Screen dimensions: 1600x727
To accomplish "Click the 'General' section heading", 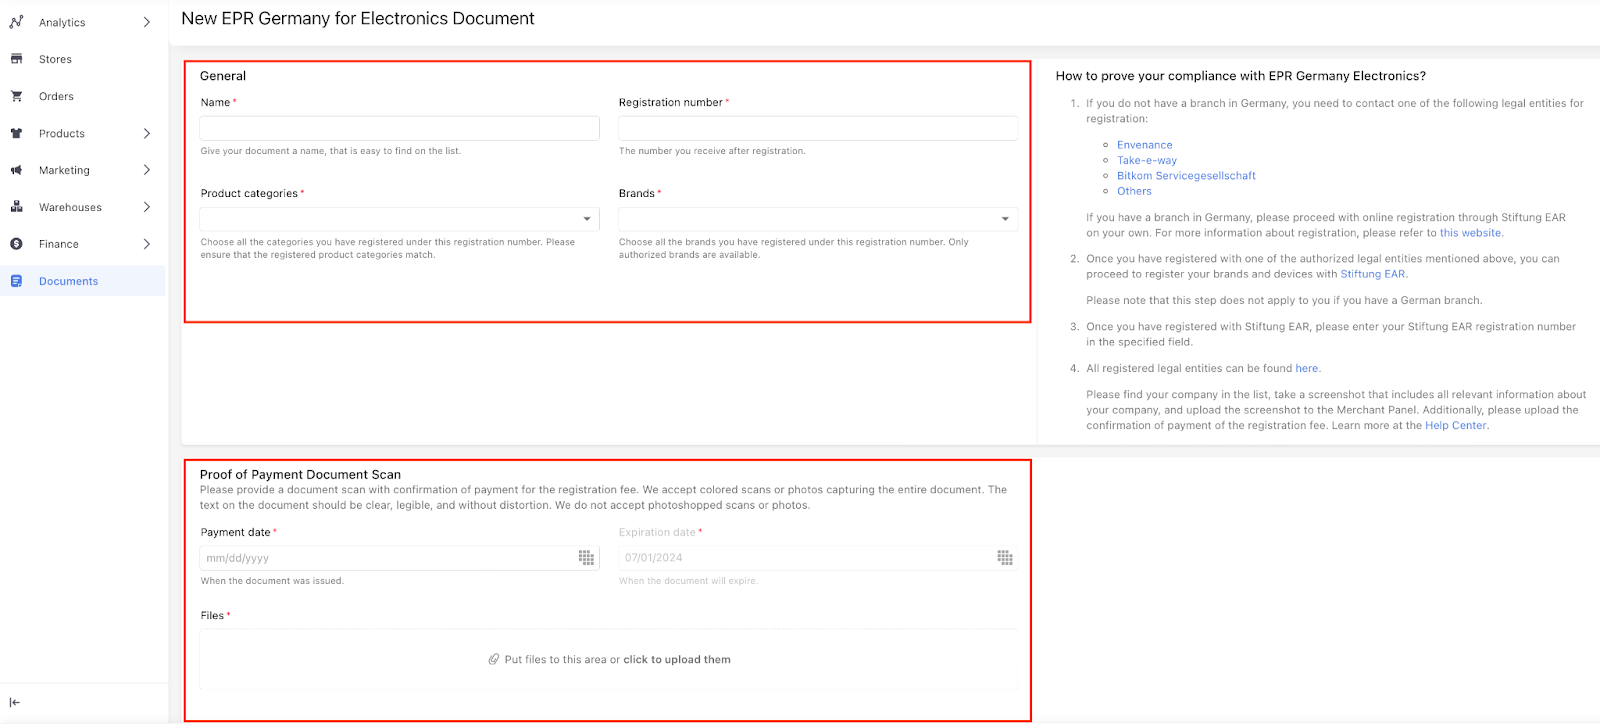I will point(223,76).
